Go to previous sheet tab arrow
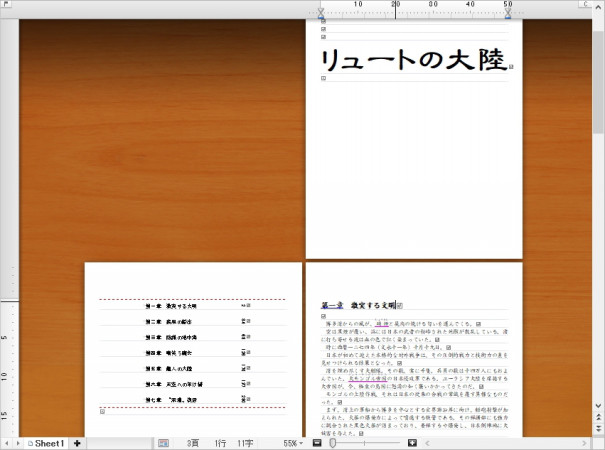The width and height of the screenshot is (605, 450). pyautogui.click(x=7, y=443)
